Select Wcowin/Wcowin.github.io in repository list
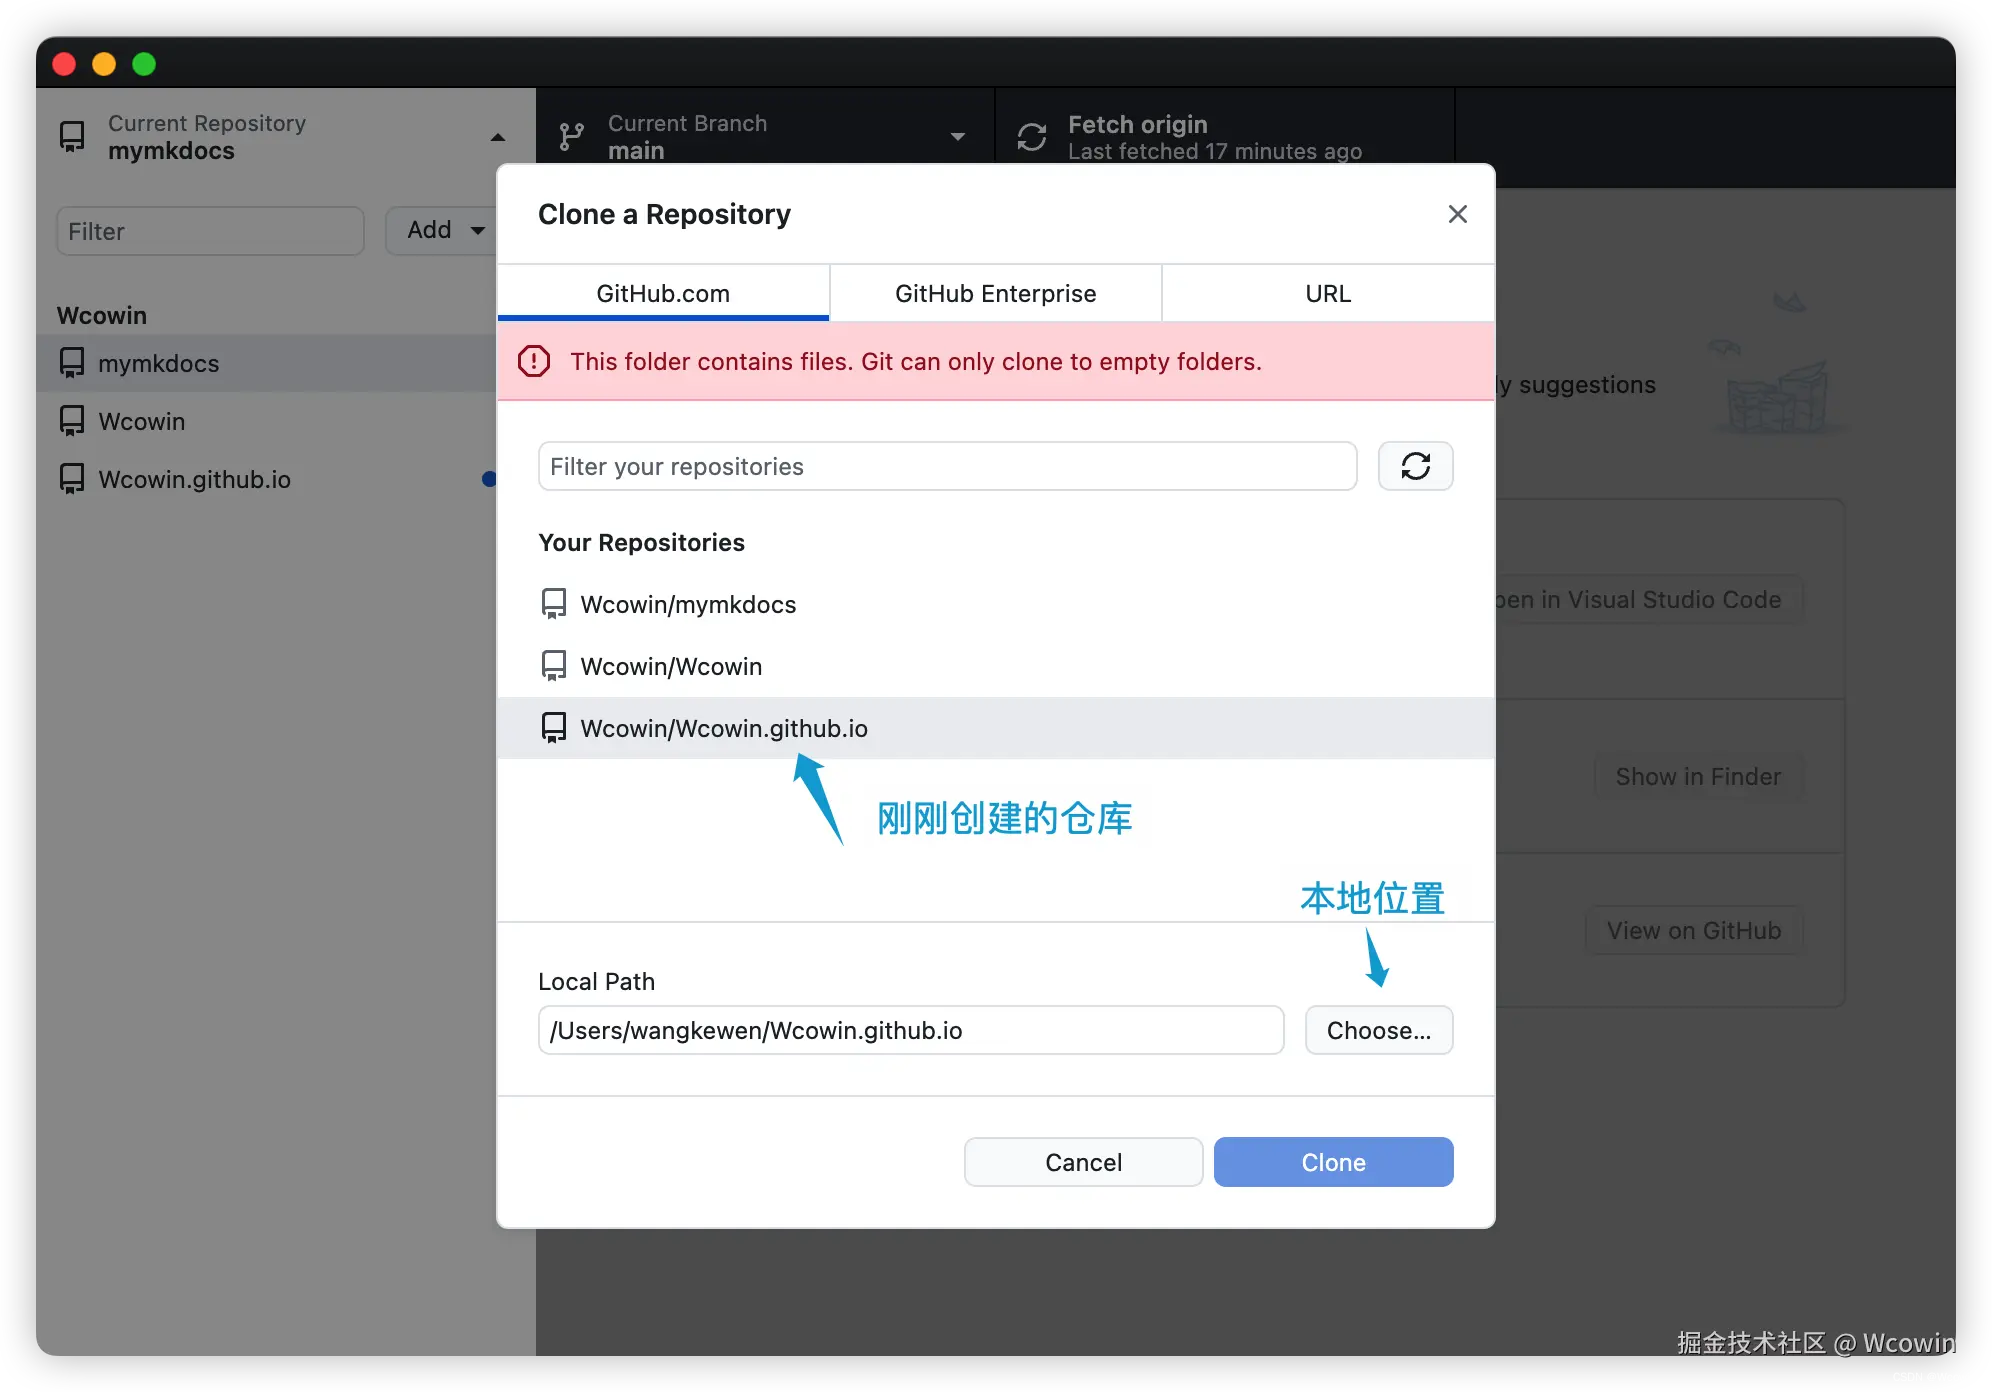The image size is (1992, 1392). (x=724, y=728)
